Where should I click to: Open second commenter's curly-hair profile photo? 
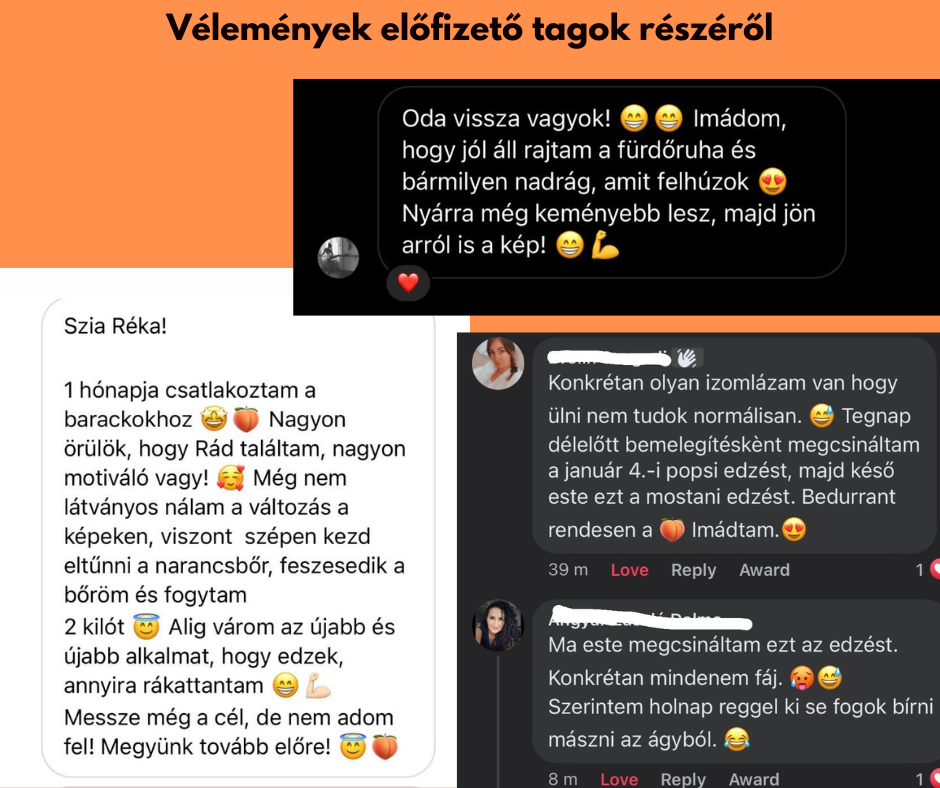click(x=498, y=625)
